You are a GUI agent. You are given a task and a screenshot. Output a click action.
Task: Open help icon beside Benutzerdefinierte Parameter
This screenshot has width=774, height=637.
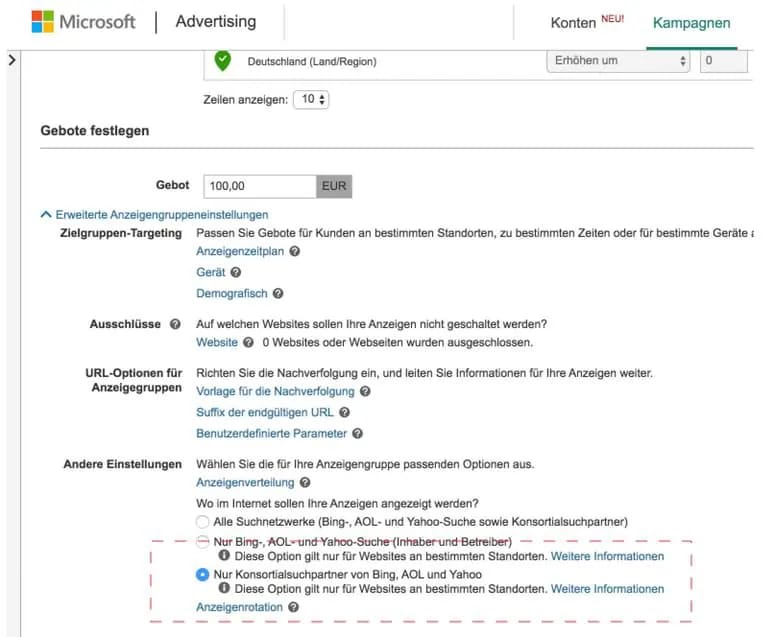coord(358,434)
